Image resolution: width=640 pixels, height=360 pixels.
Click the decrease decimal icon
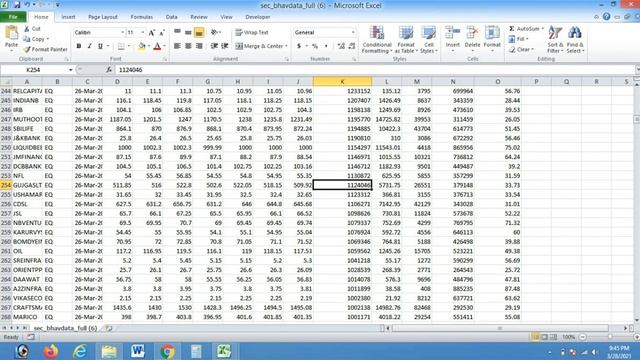pos(352,46)
